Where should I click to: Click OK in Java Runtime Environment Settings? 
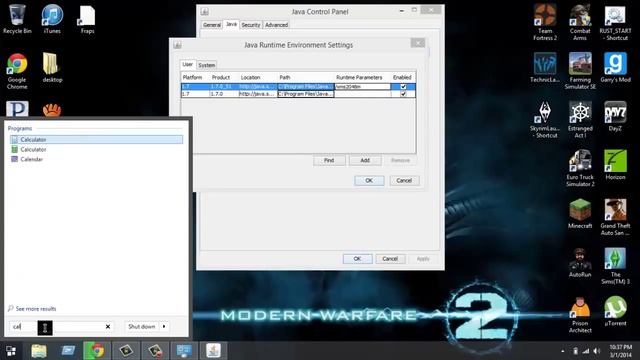coord(369,180)
